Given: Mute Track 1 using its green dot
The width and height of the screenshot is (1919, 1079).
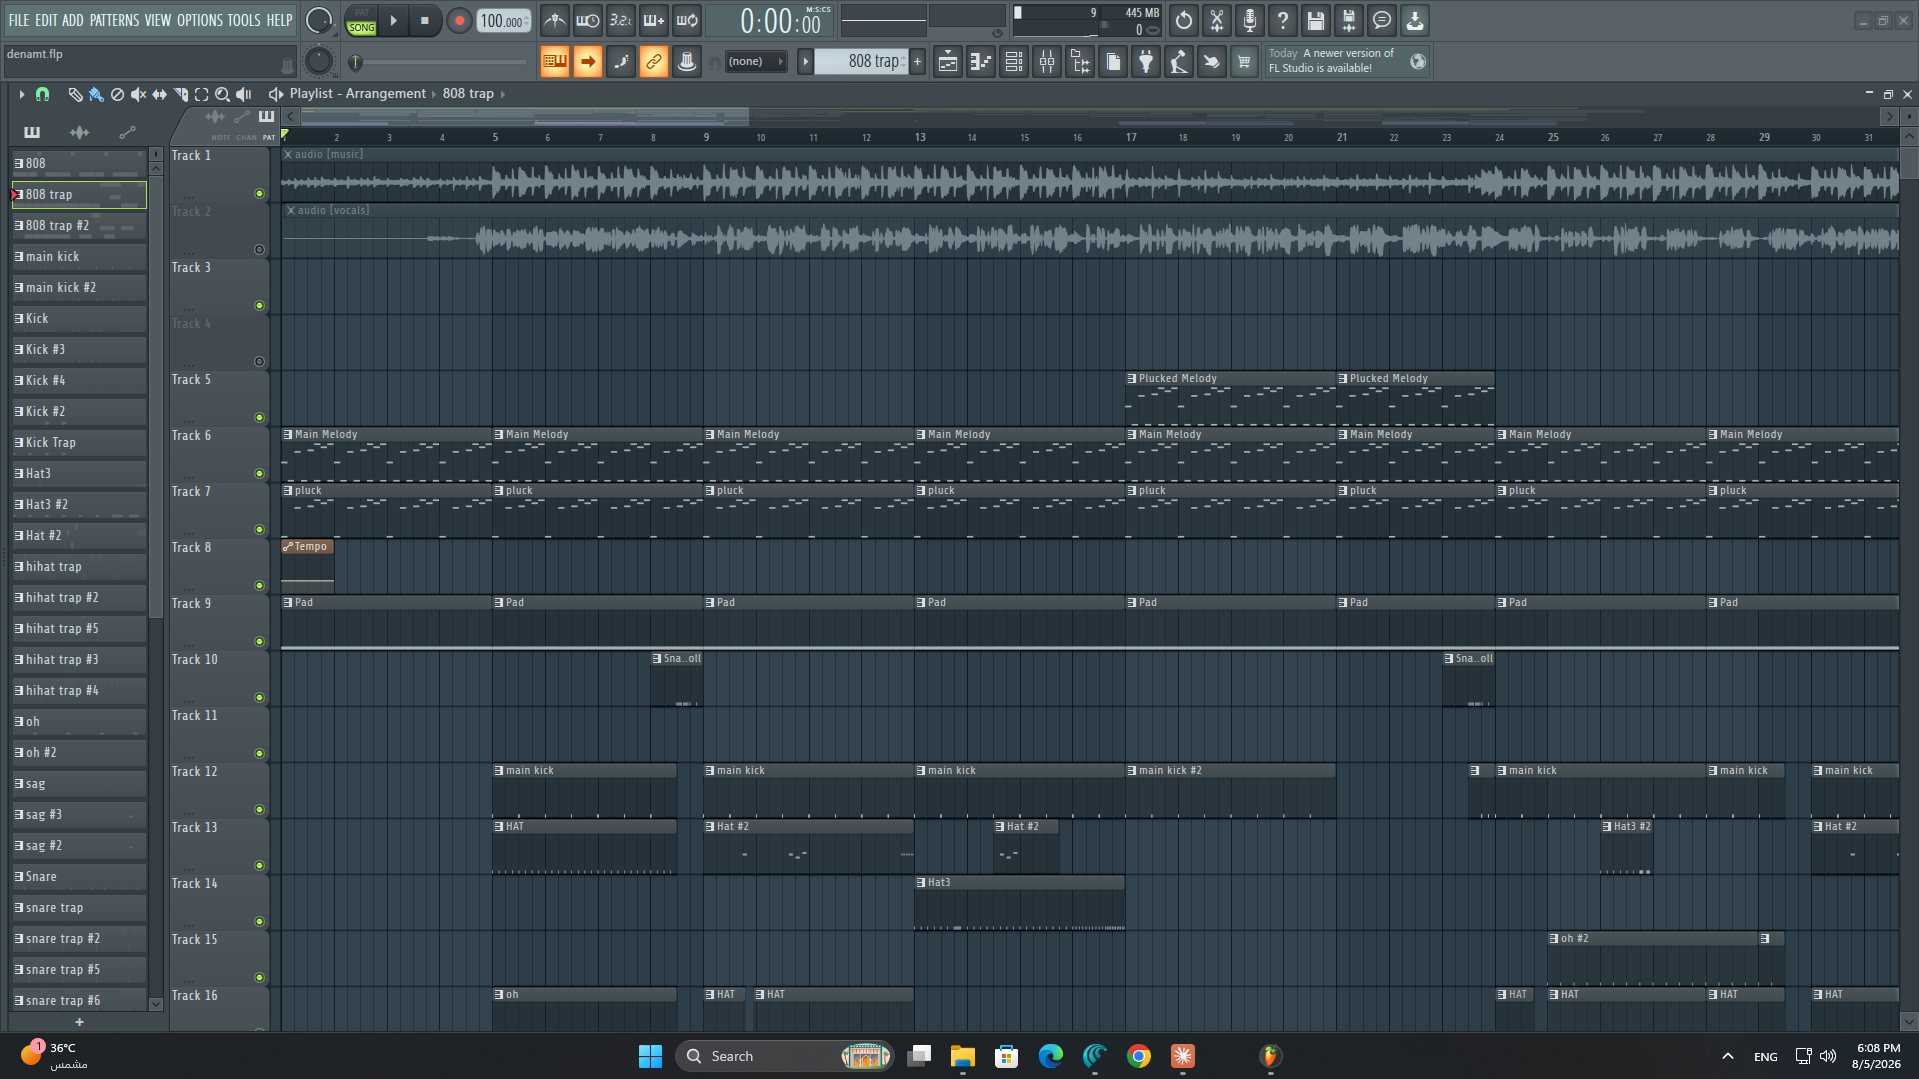Looking at the screenshot, I should pyautogui.click(x=259, y=194).
